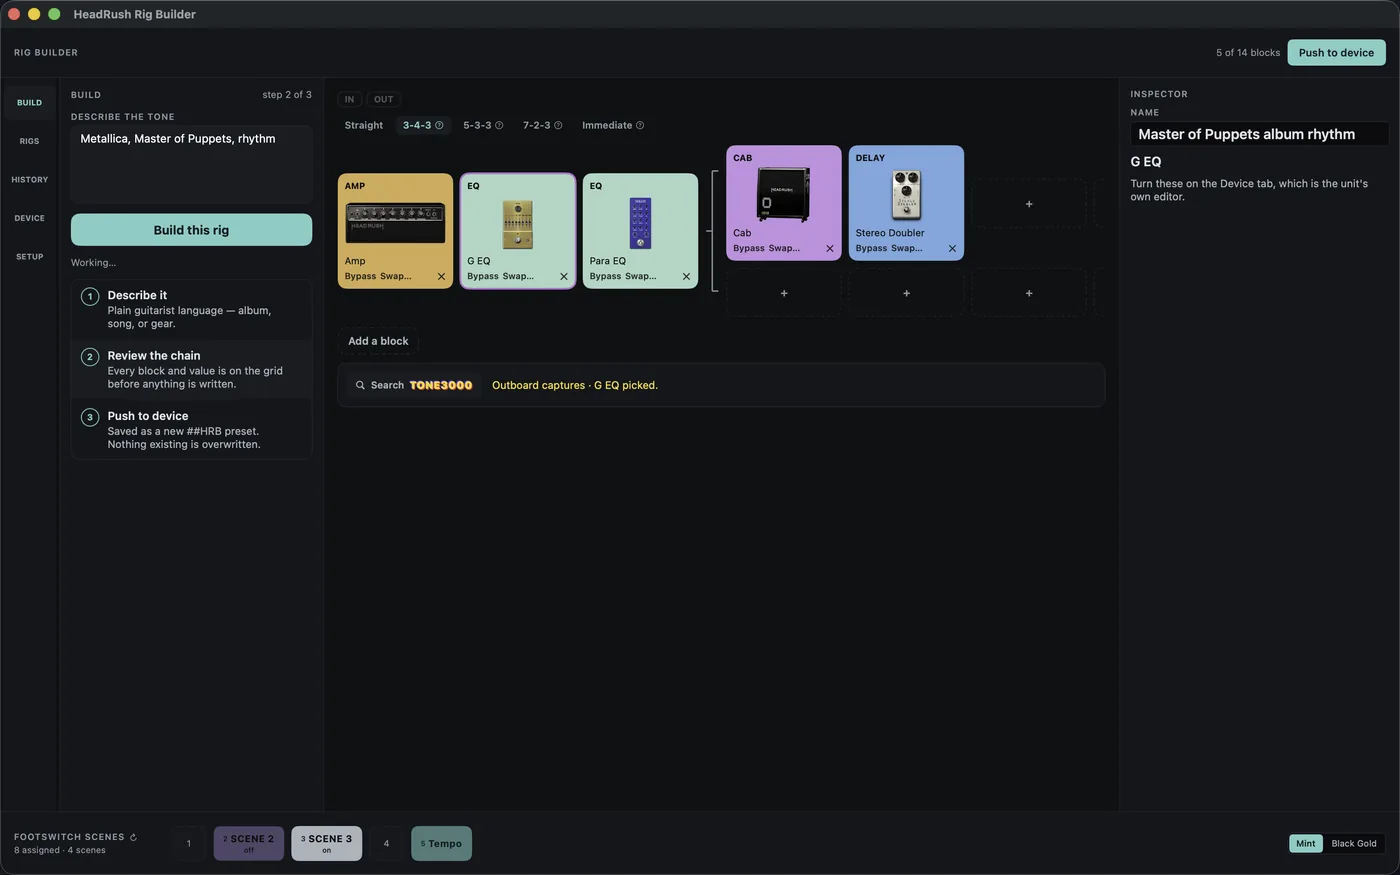Click the footswitch 5 Tempo button
The width and height of the screenshot is (1400, 875).
click(x=441, y=843)
